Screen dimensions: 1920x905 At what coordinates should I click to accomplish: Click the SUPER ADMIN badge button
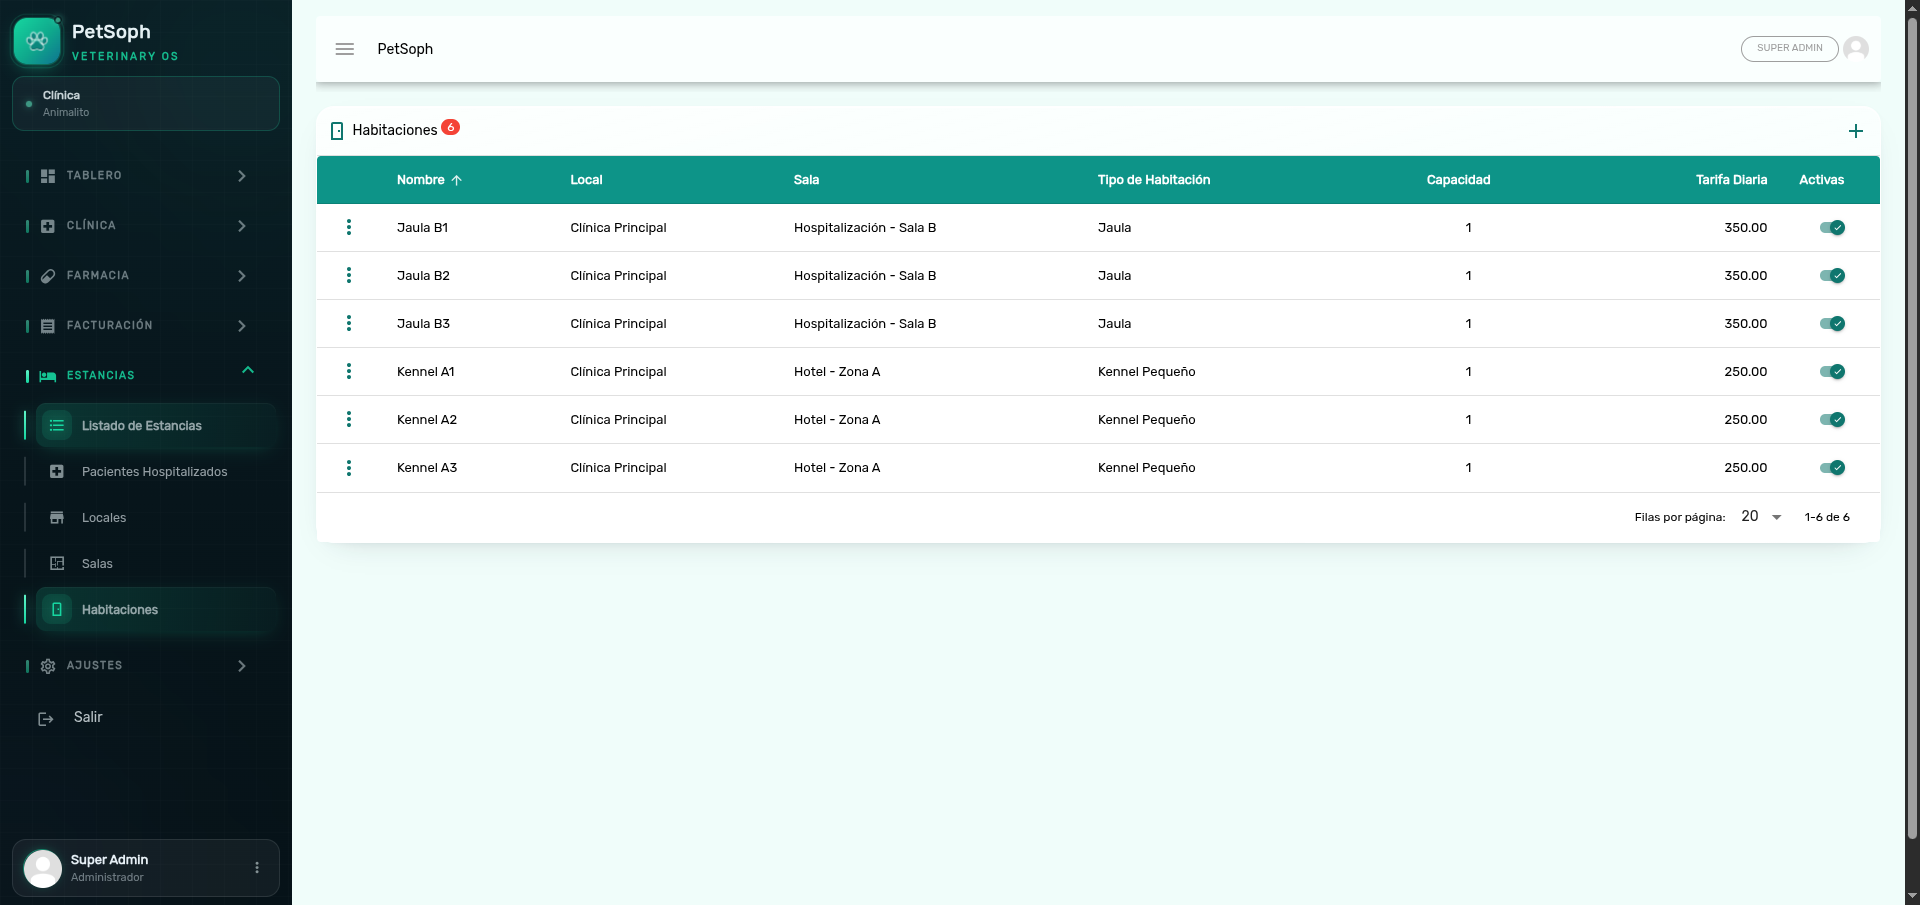pyautogui.click(x=1789, y=48)
